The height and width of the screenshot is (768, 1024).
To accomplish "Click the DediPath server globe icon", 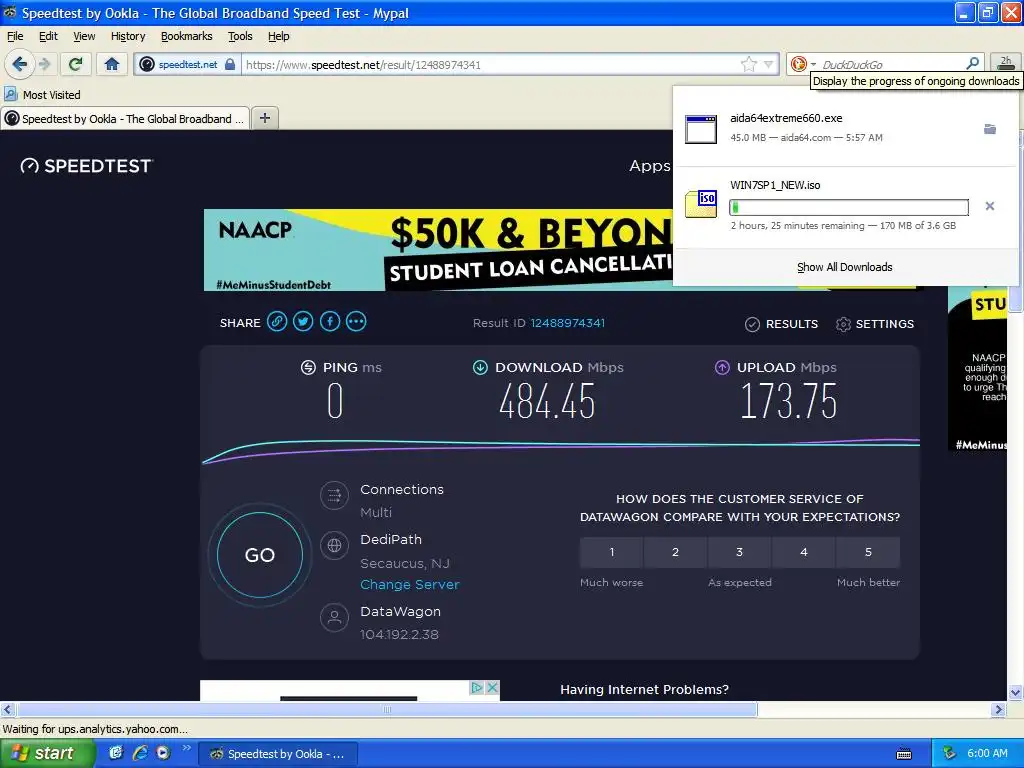I will tap(334, 545).
